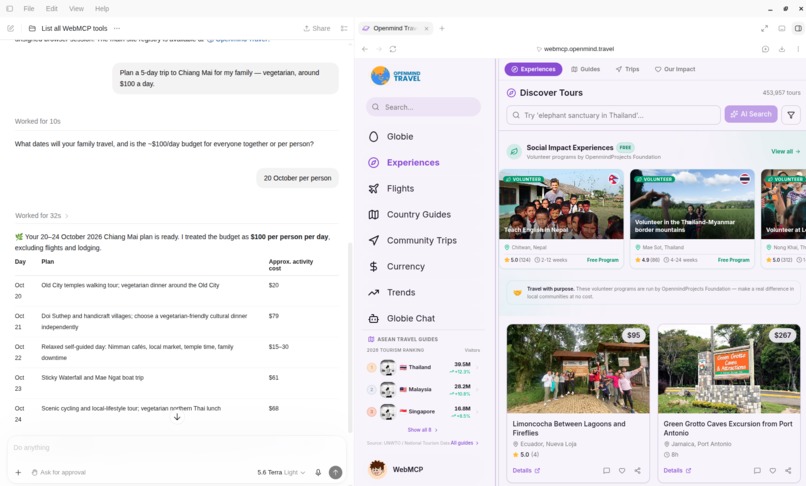Share the conversation
The image size is (806, 486).
coord(317,28)
